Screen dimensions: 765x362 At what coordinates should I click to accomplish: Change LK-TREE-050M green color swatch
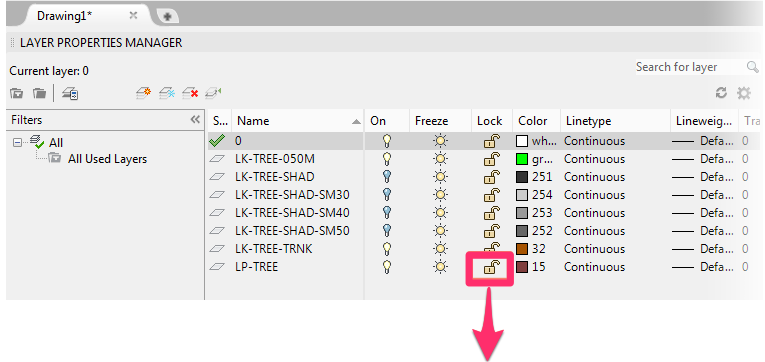(x=522, y=159)
